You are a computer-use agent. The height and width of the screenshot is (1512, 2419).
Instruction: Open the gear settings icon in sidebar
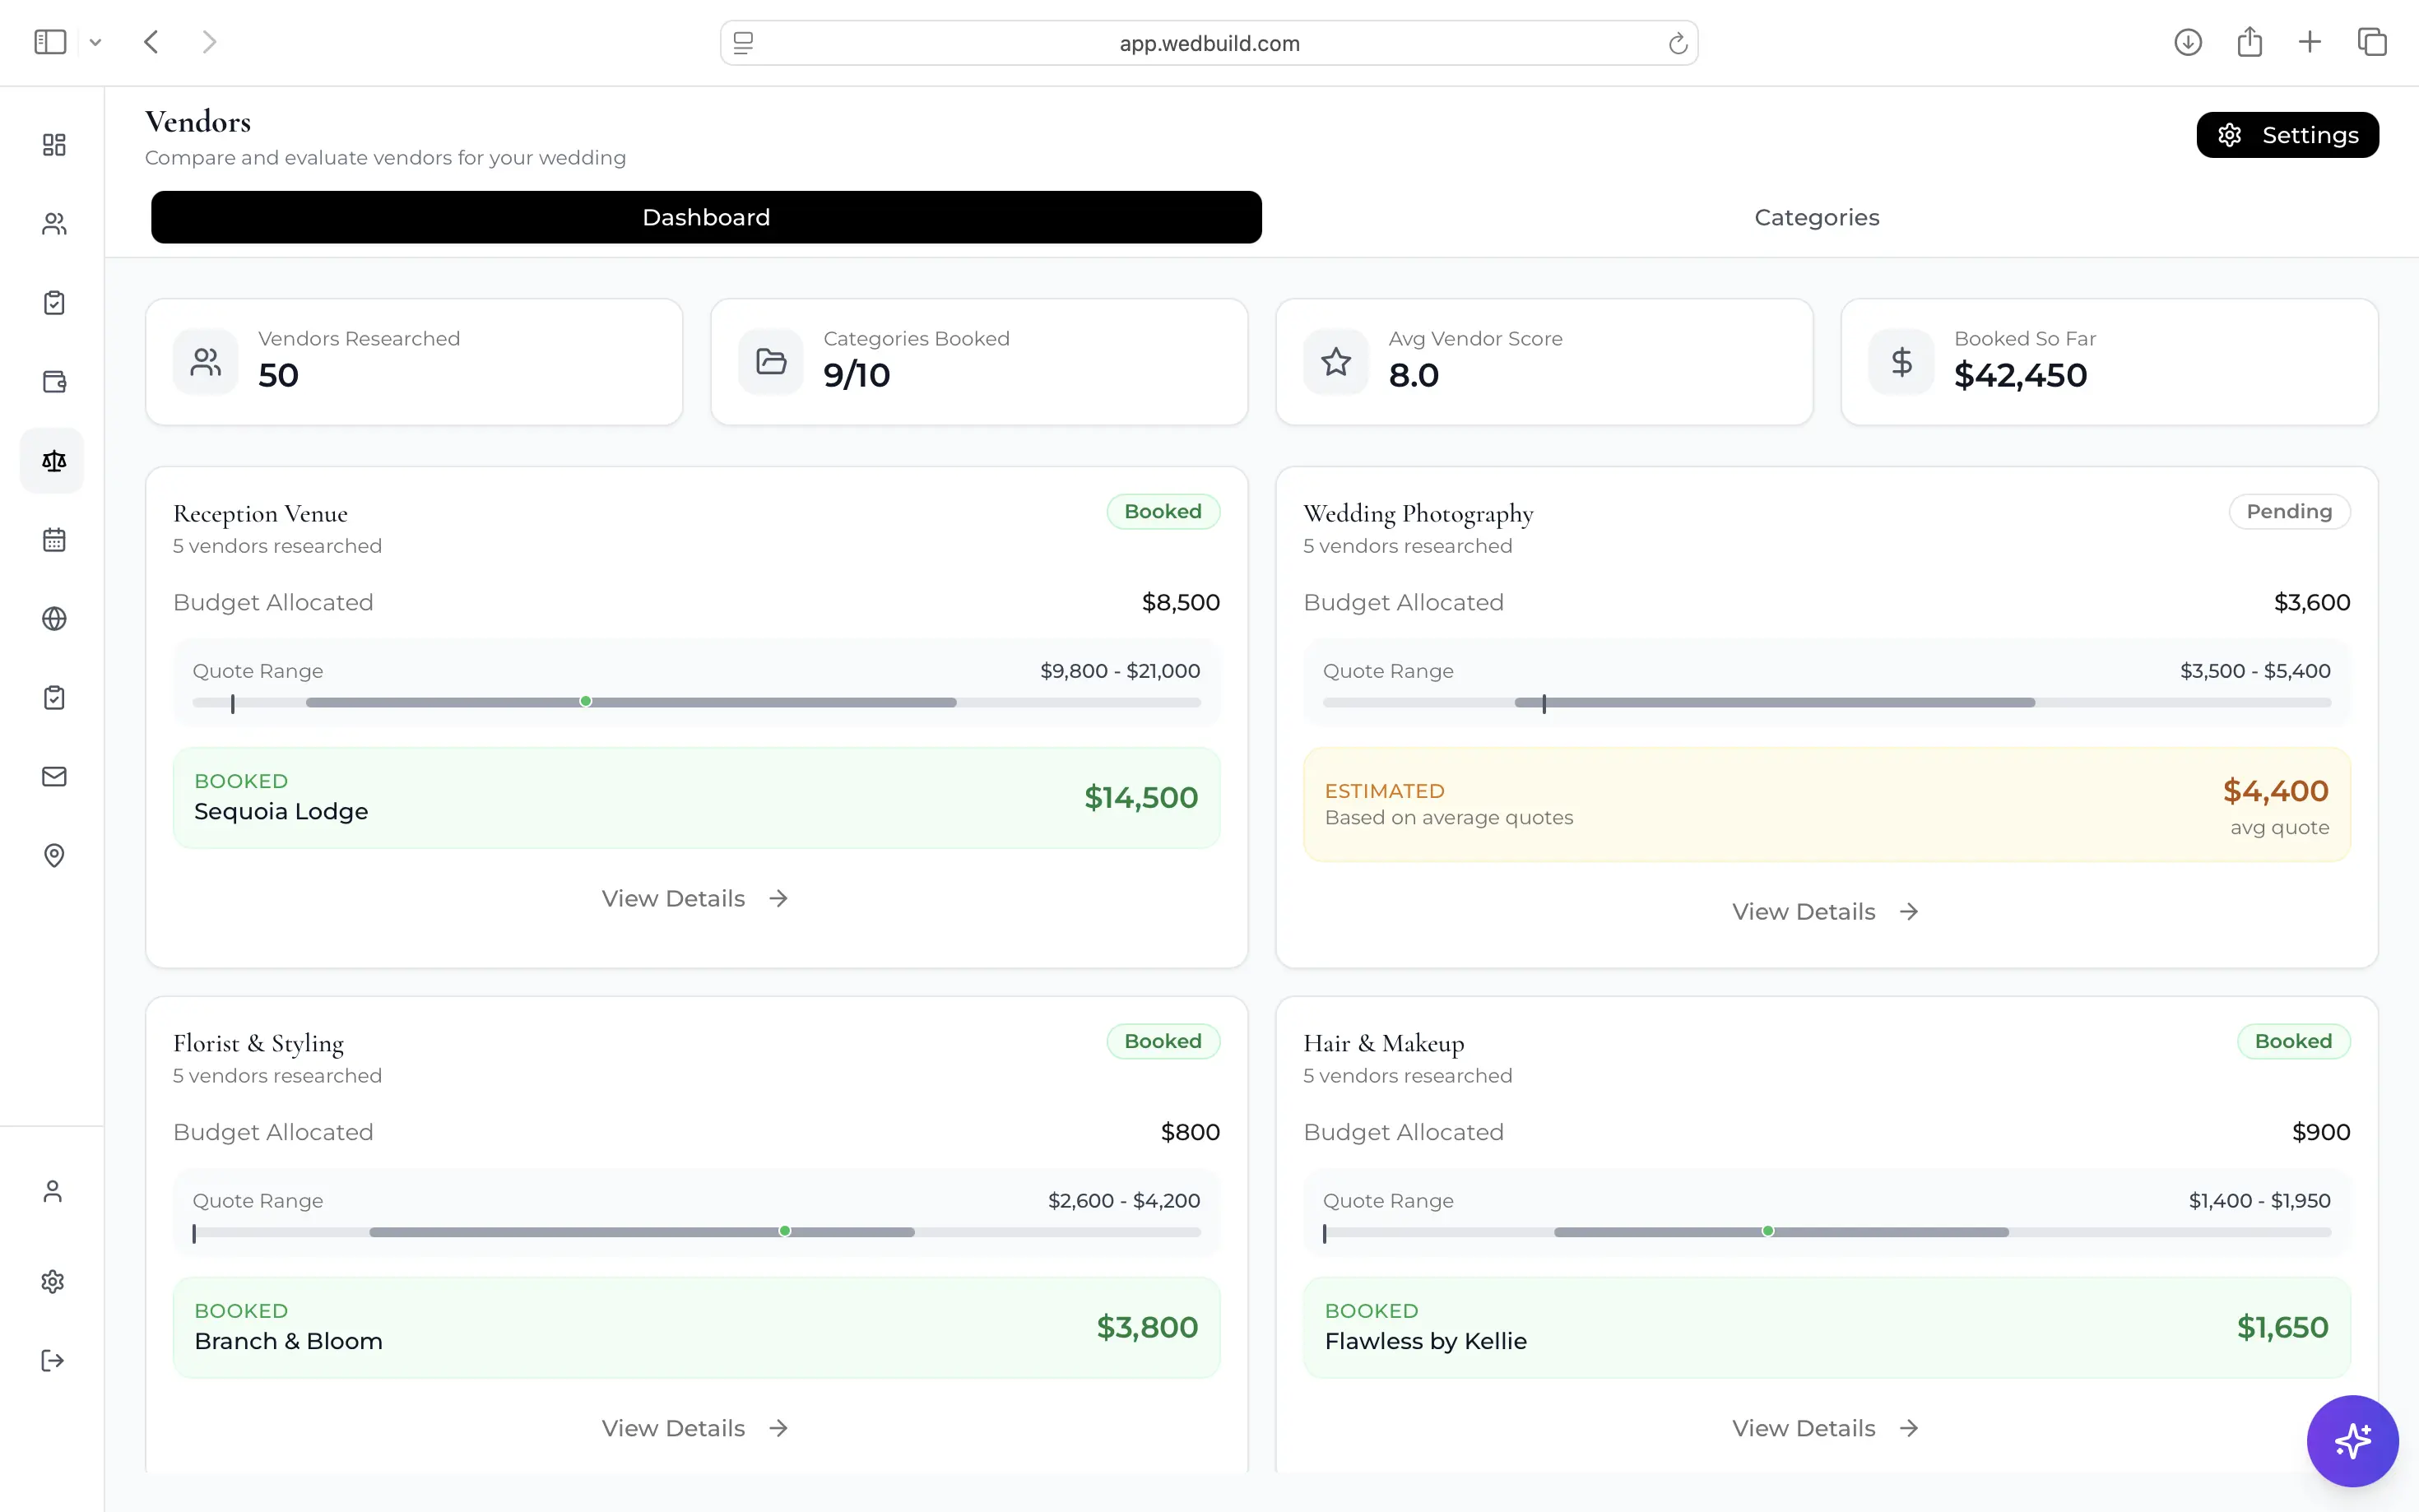click(x=53, y=1282)
